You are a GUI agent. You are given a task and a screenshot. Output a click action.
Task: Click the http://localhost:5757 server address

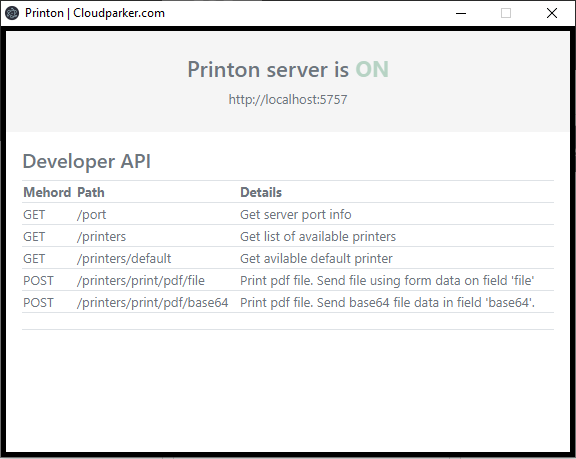pyautogui.click(x=288, y=100)
